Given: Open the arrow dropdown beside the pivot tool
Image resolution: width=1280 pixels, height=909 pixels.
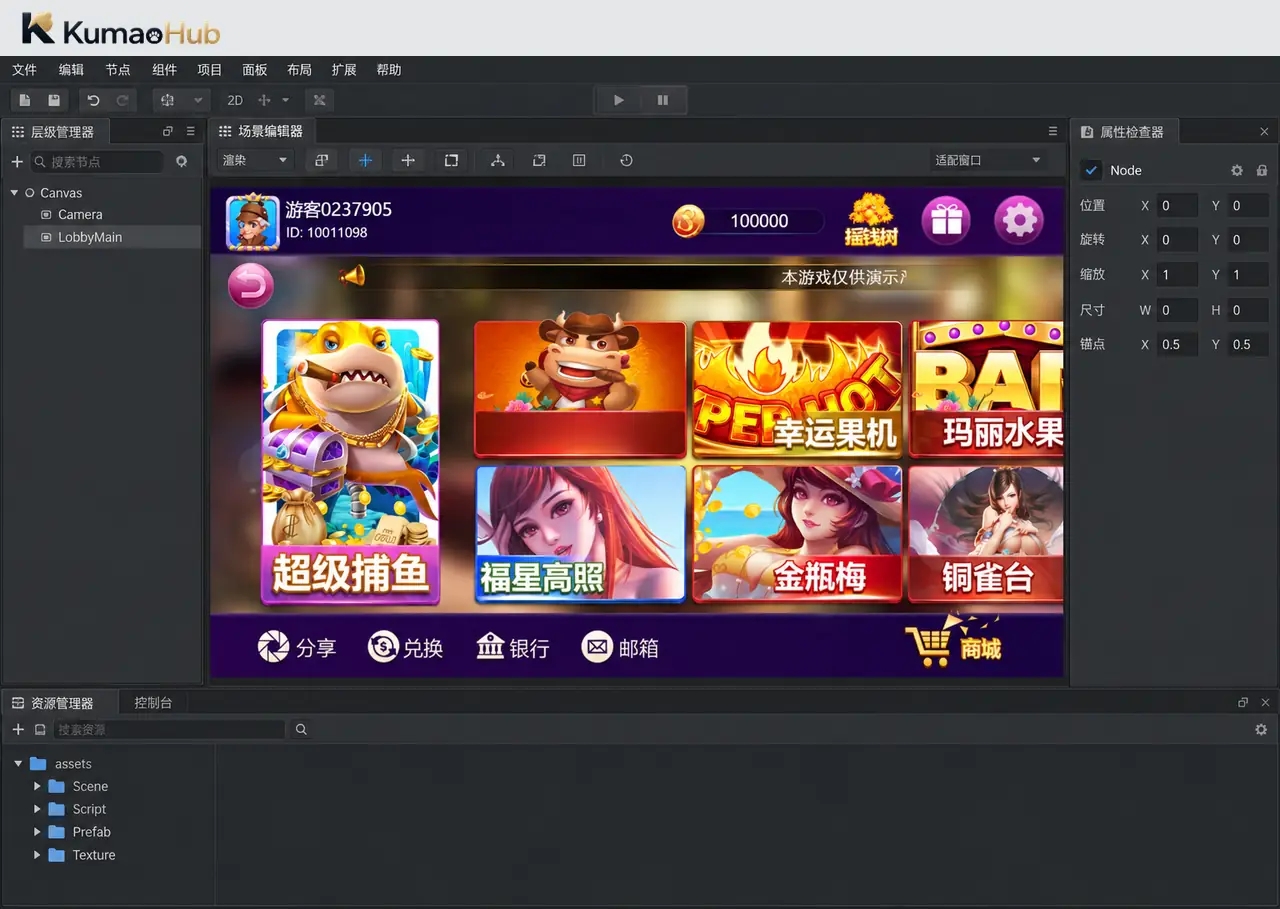Looking at the screenshot, I should pos(198,100).
